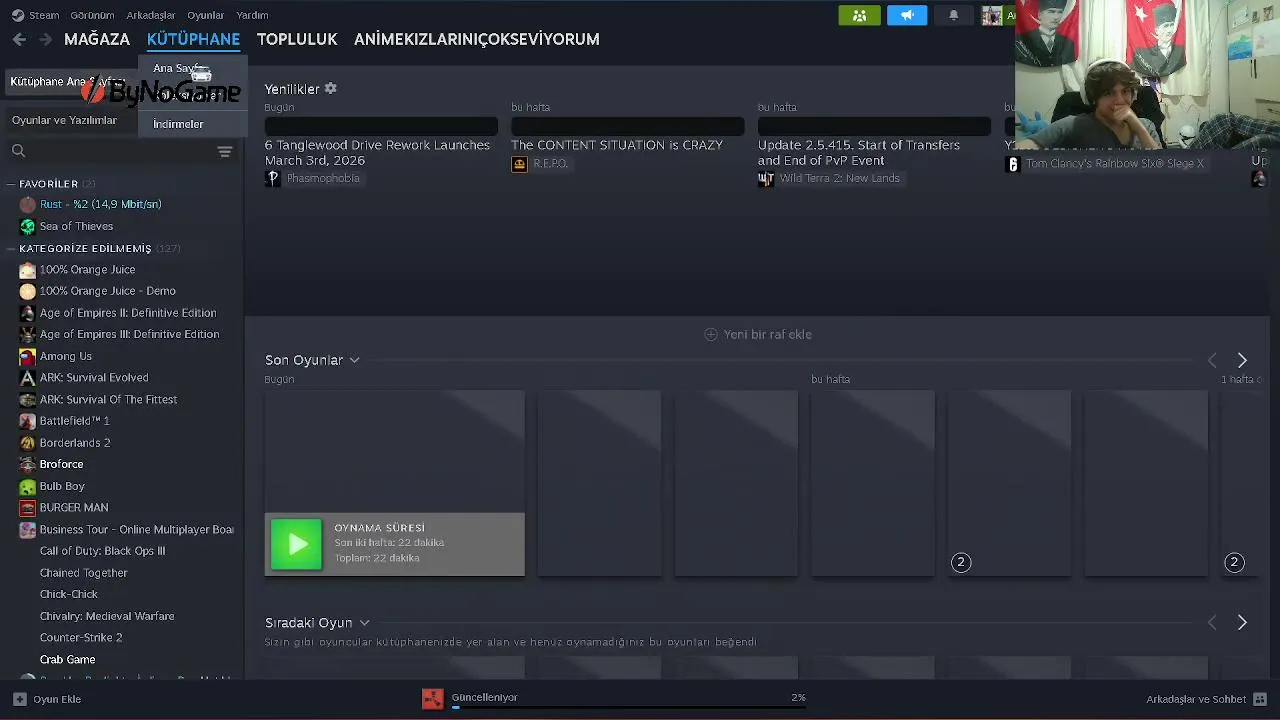Open the Son Oyunlar shelf dropdown
Screen dimensions: 1280x720
click(354, 360)
